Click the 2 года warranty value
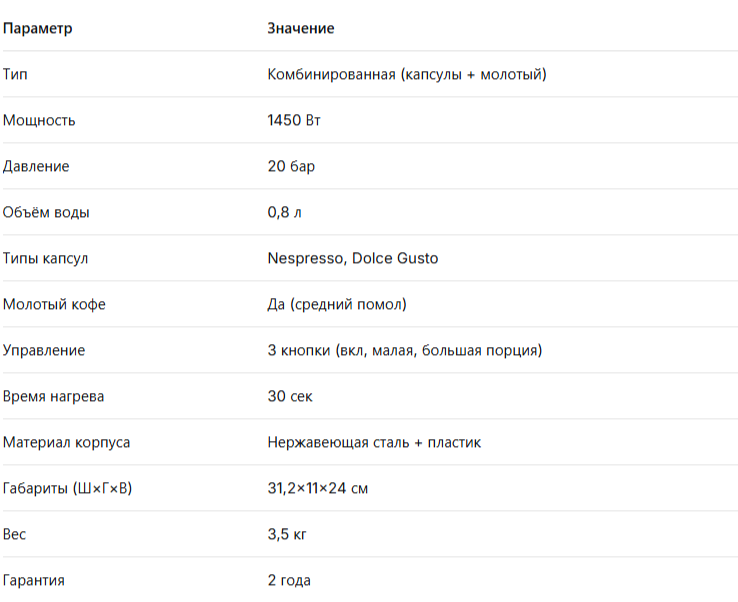Image resolution: width=738 pixels, height=602 pixels. pos(289,580)
